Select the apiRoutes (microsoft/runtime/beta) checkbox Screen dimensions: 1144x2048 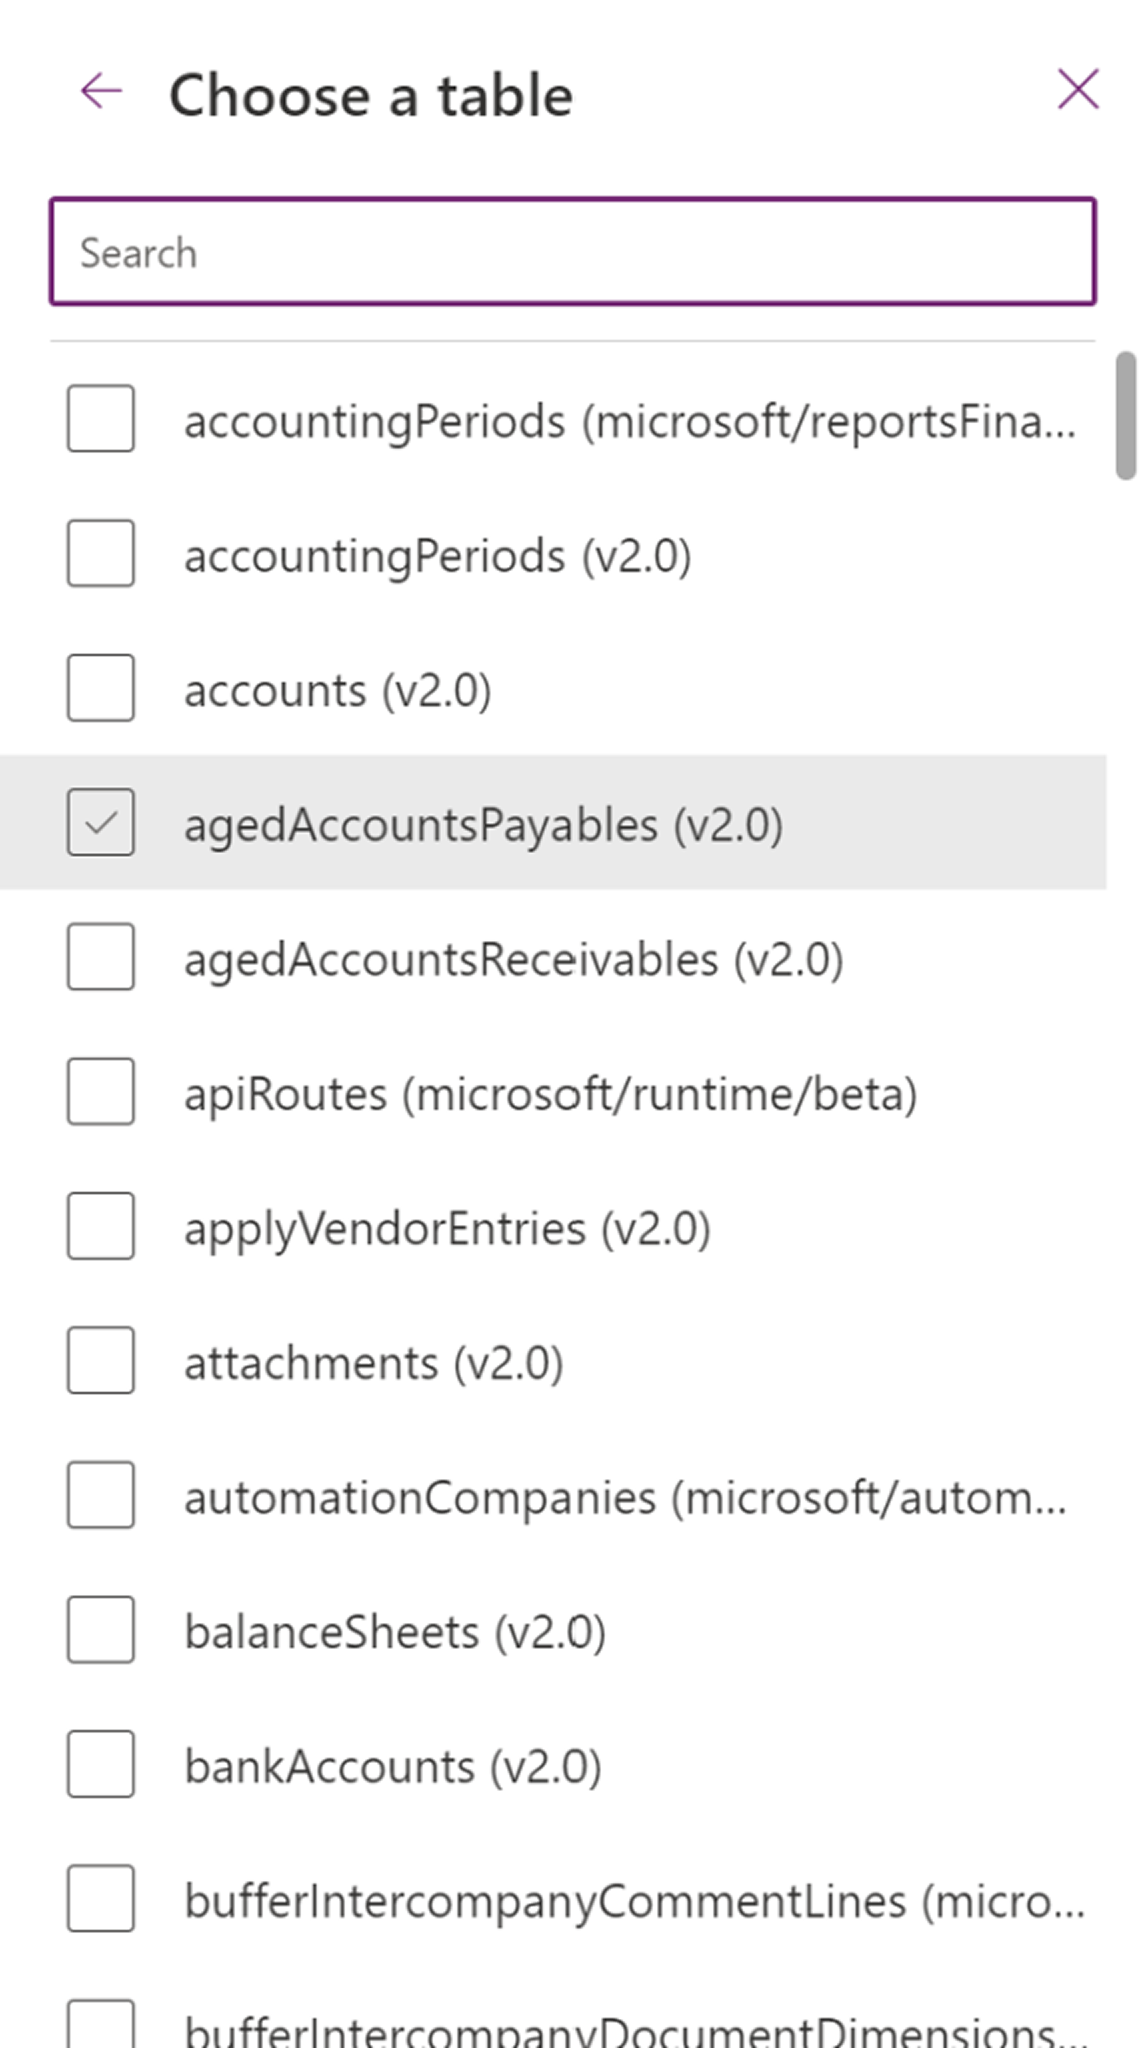click(101, 1092)
